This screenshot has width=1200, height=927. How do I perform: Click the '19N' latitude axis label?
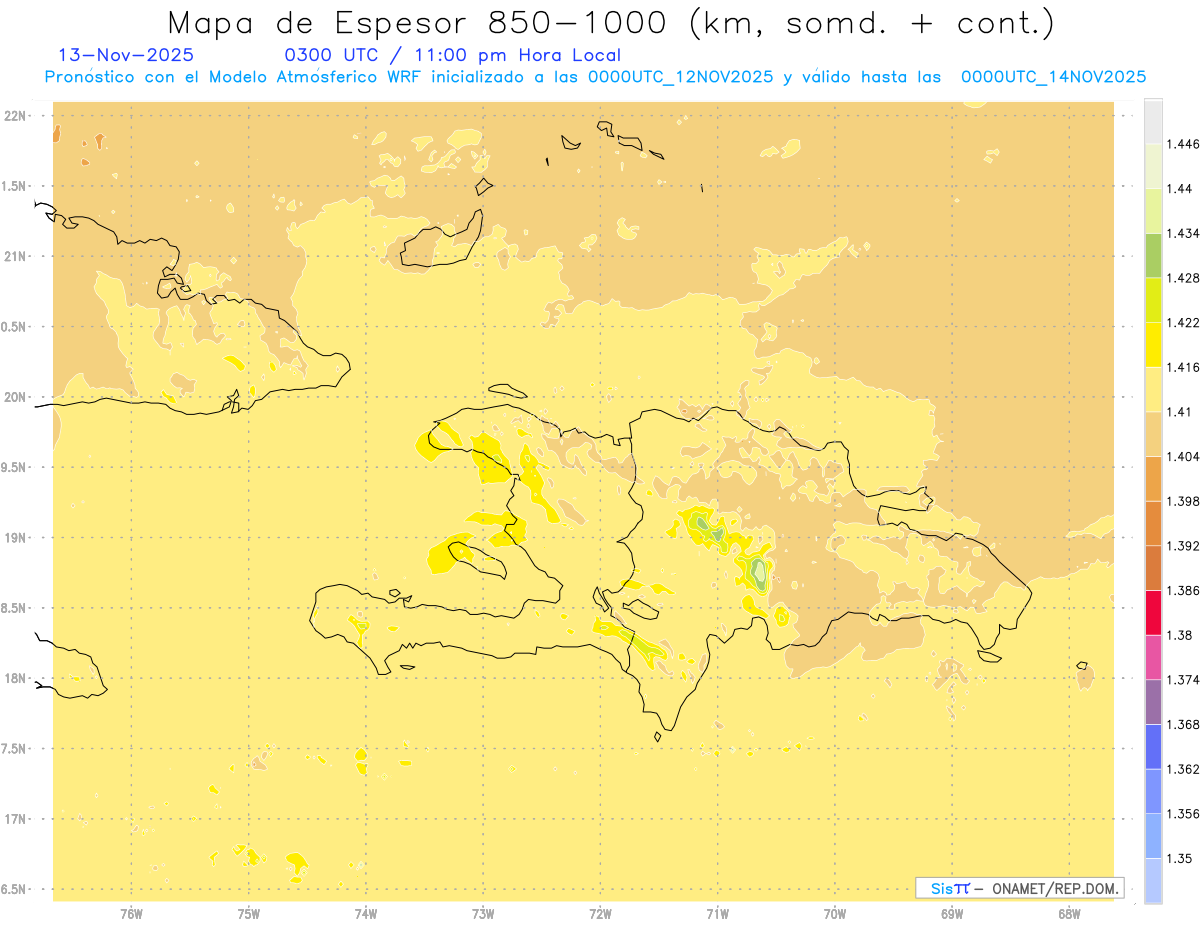[16, 538]
